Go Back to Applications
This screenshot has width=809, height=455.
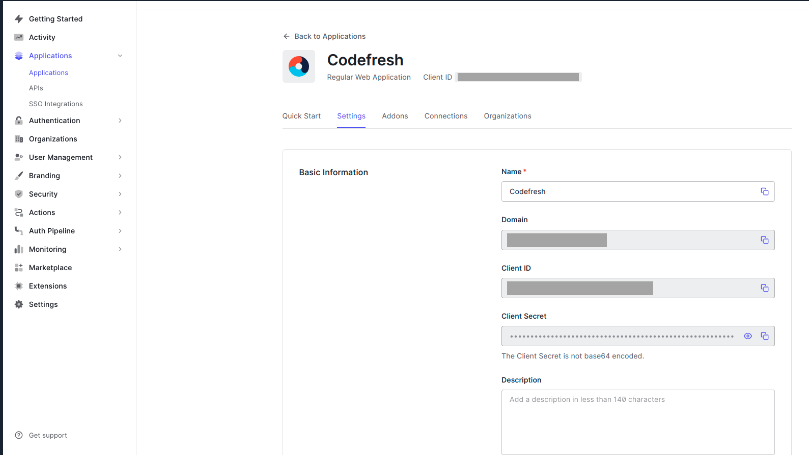click(325, 36)
